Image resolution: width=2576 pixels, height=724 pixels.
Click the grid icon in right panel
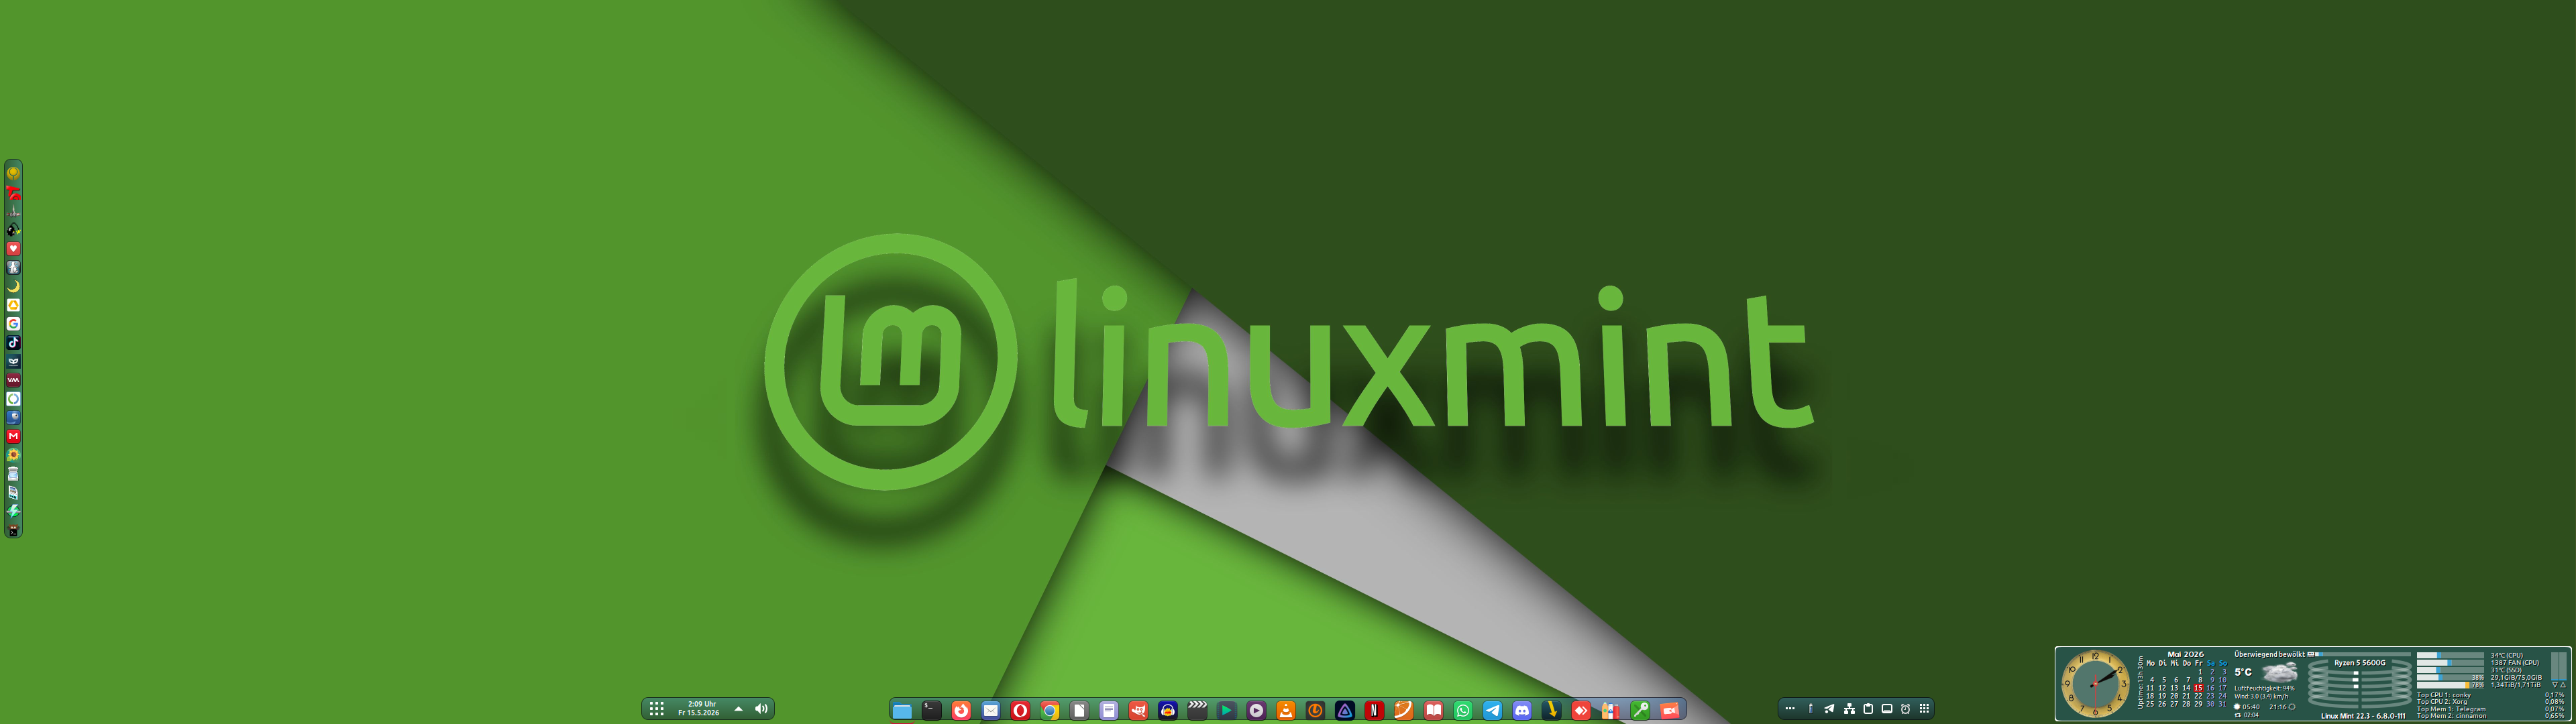pyautogui.click(x=1924, y=709)
